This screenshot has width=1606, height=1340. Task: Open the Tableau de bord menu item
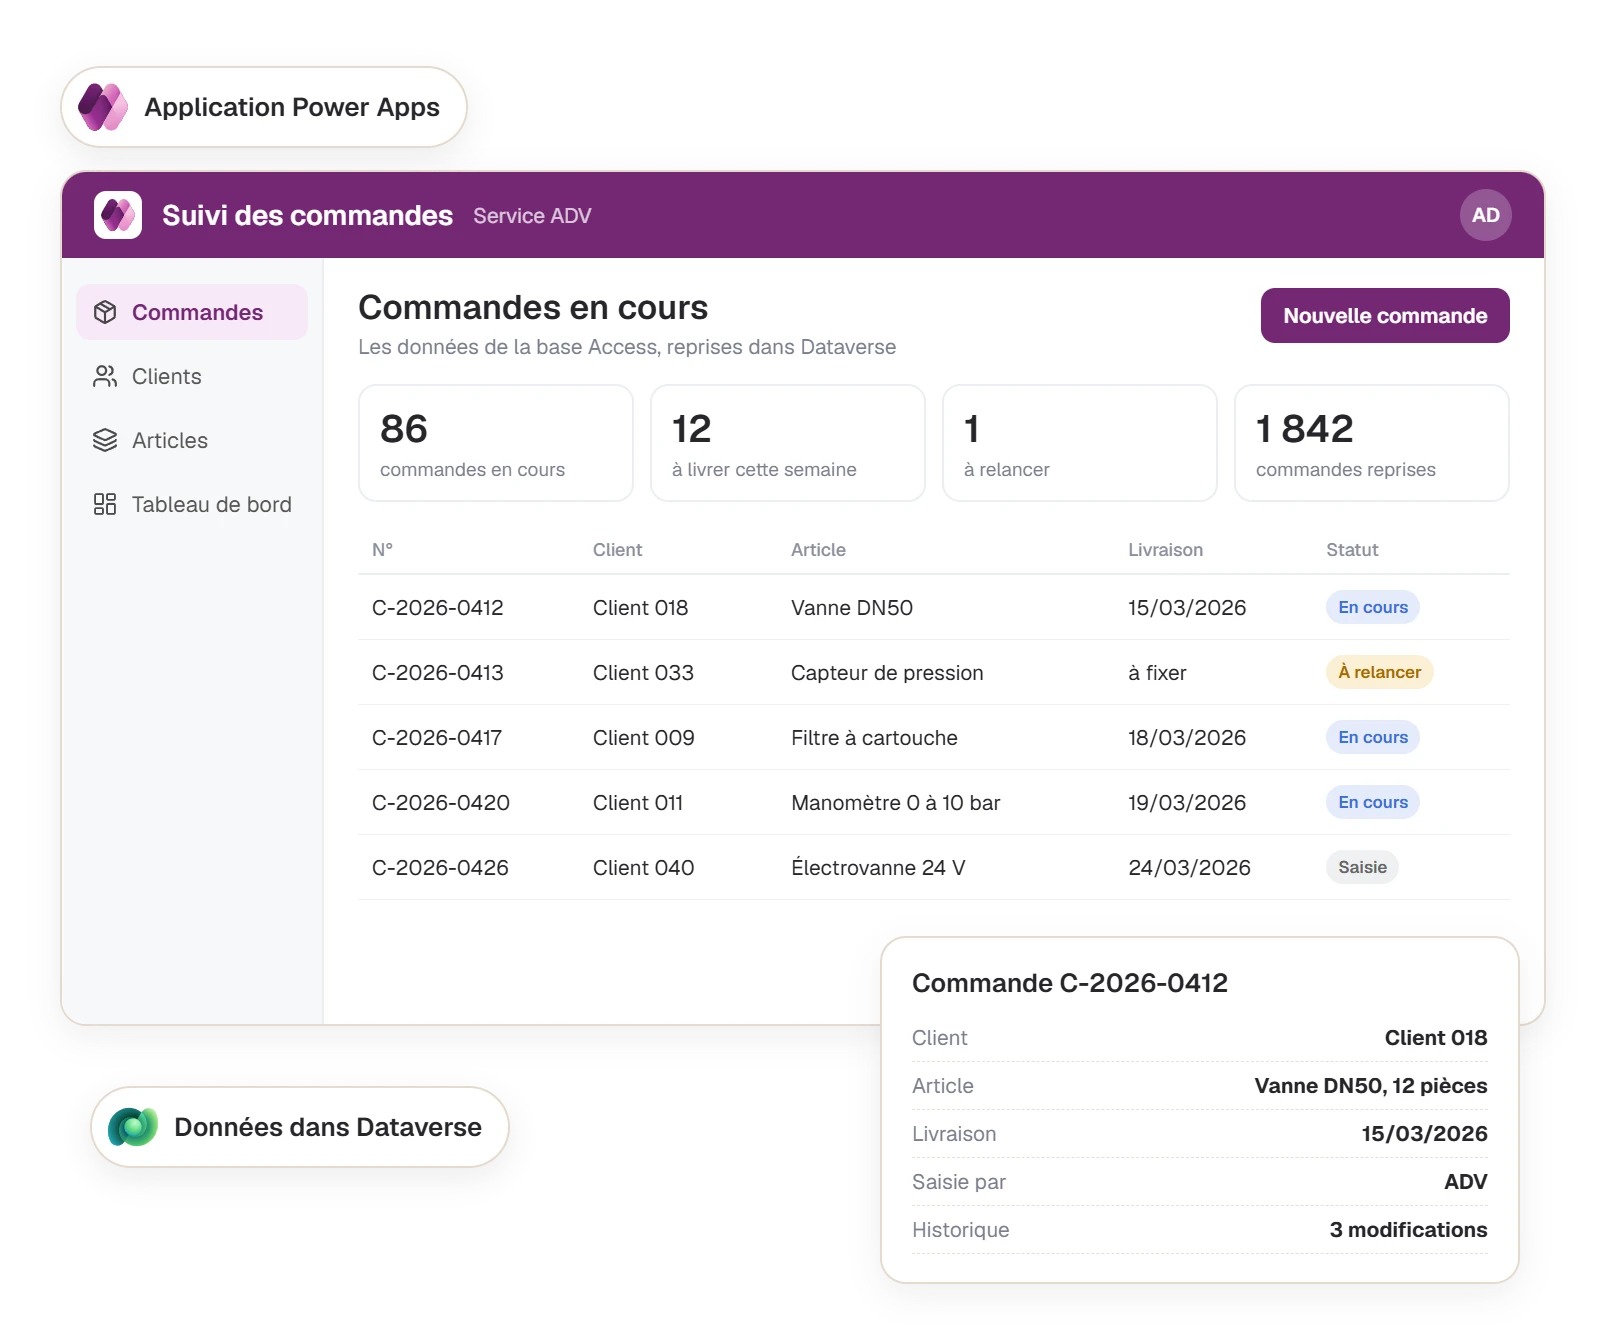(x=192, y=504)
